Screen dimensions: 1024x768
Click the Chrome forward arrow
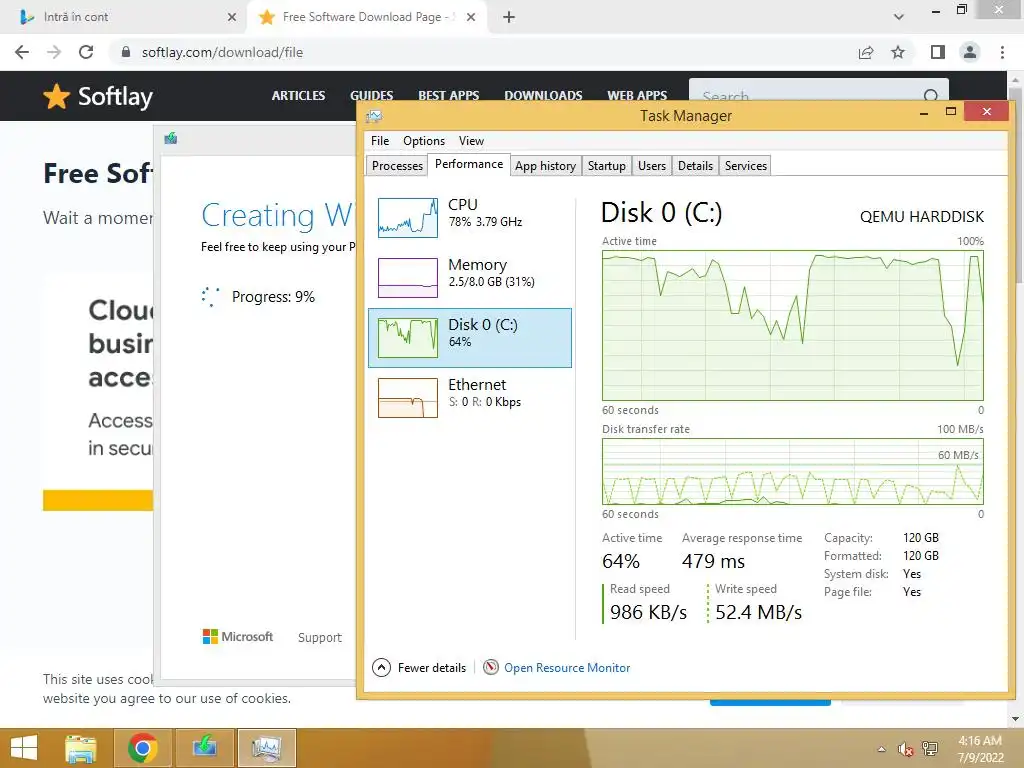54,52
